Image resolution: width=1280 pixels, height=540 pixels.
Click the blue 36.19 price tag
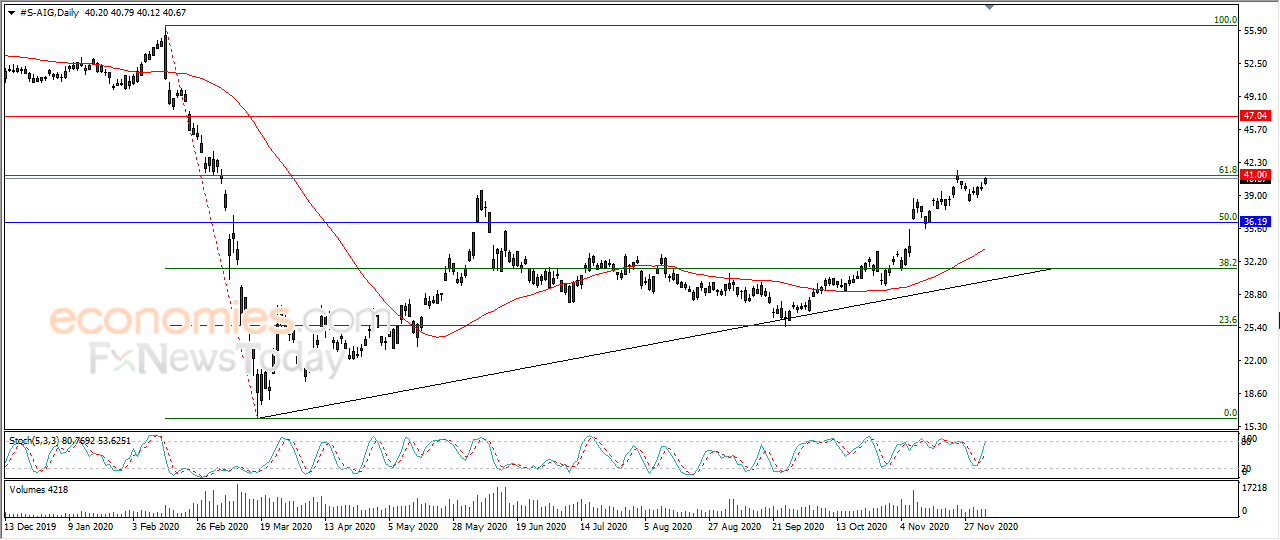(x=1254, y=222)
